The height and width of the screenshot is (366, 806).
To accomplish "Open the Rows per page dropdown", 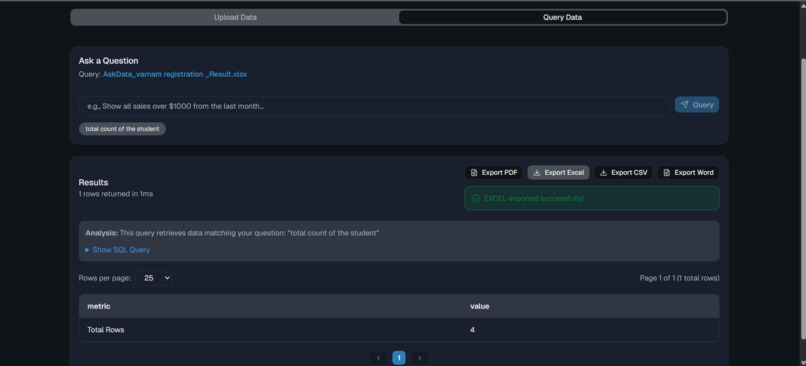I will click(154, 278).
